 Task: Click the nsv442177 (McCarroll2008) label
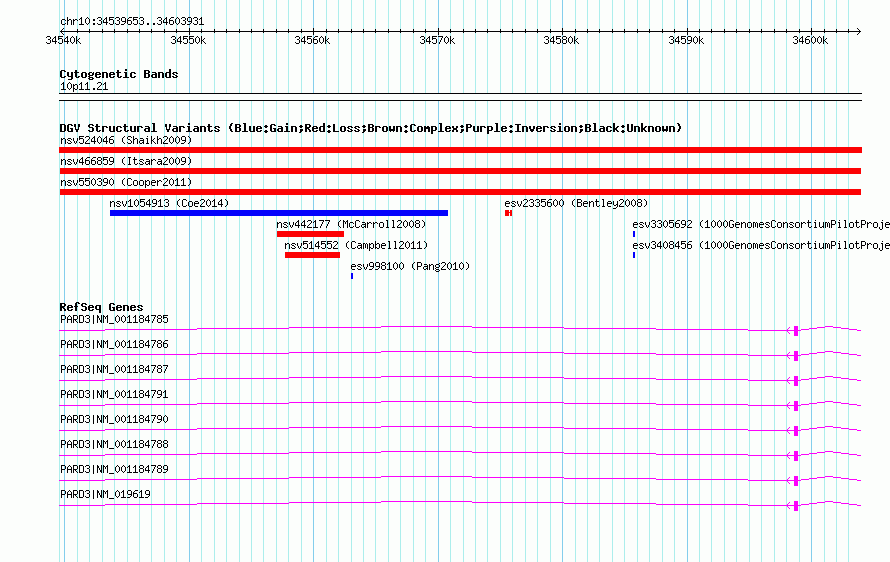click(x=351, y=224)
